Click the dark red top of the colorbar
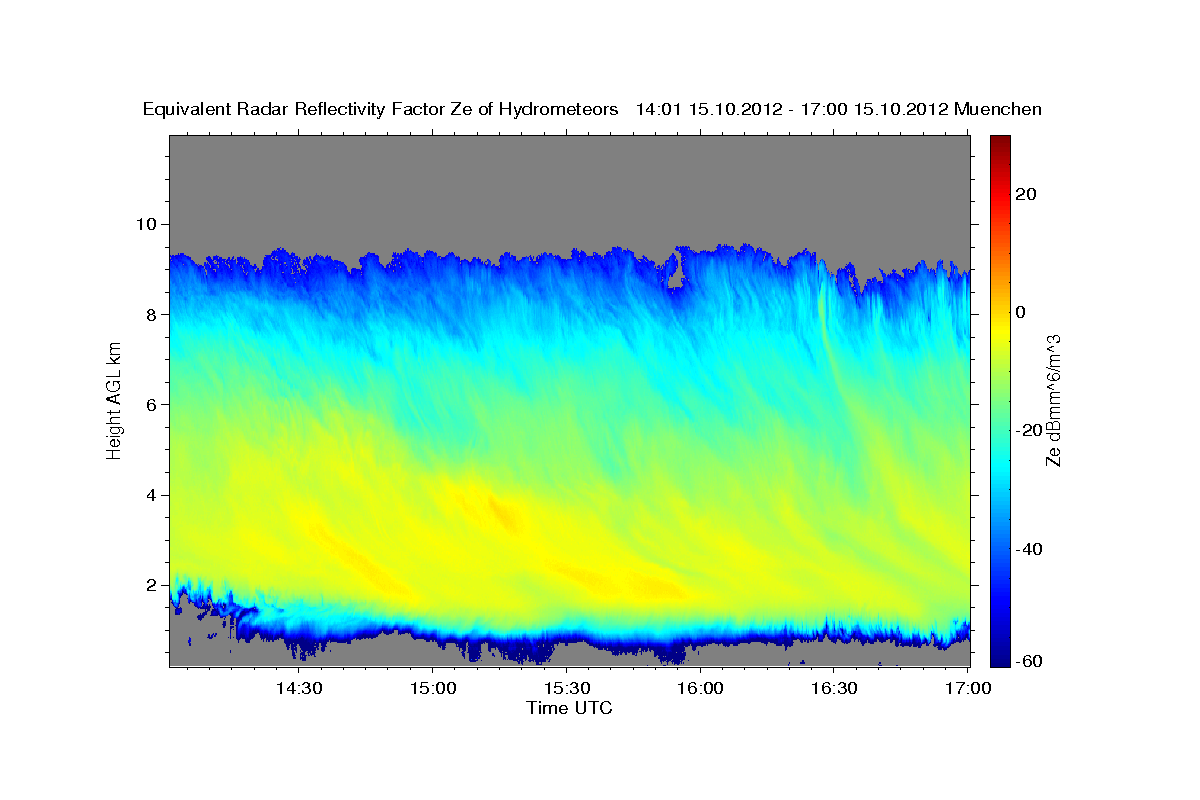The height and width of the screenshot is (800, 1200). 1000,145
